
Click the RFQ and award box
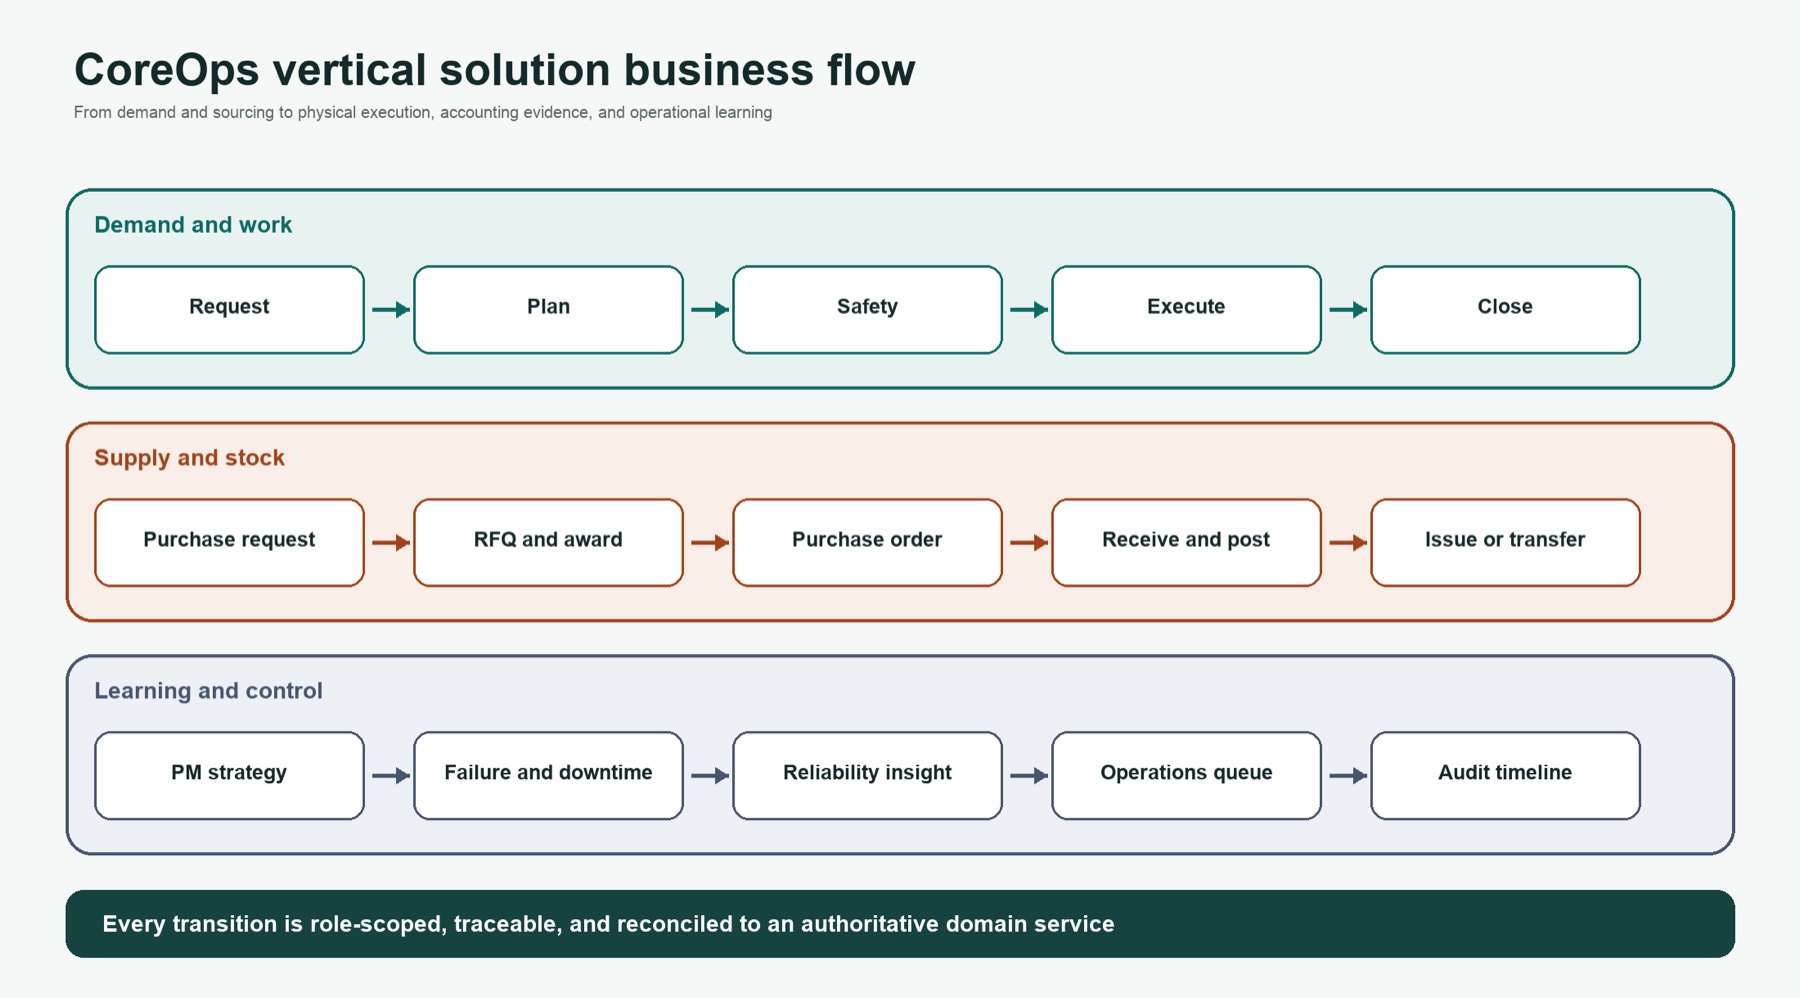(x=548, y=542)
